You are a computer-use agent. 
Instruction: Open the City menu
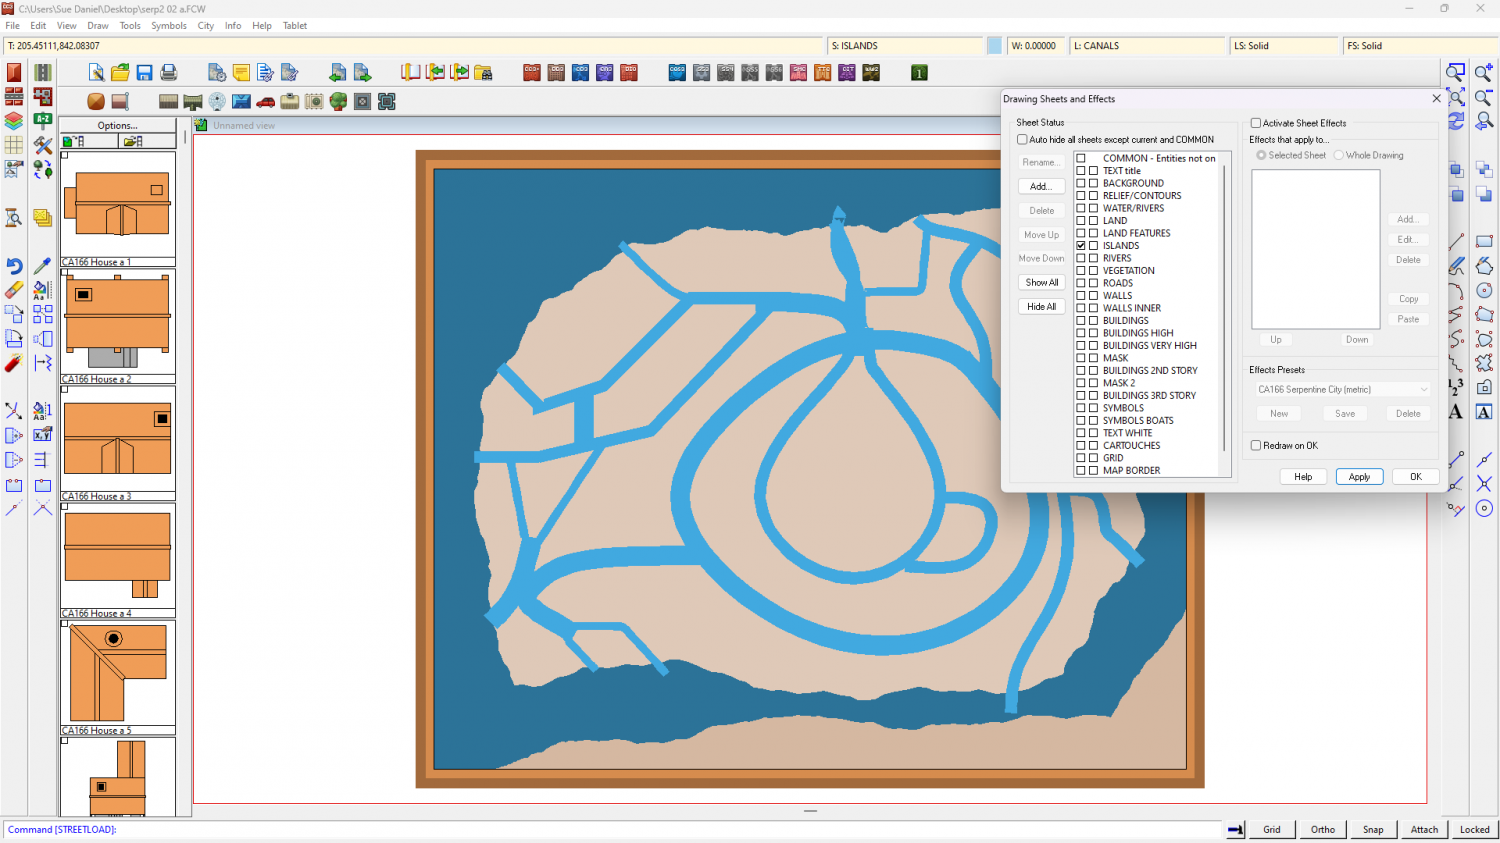pyautogui.click(x=206, y=26)
